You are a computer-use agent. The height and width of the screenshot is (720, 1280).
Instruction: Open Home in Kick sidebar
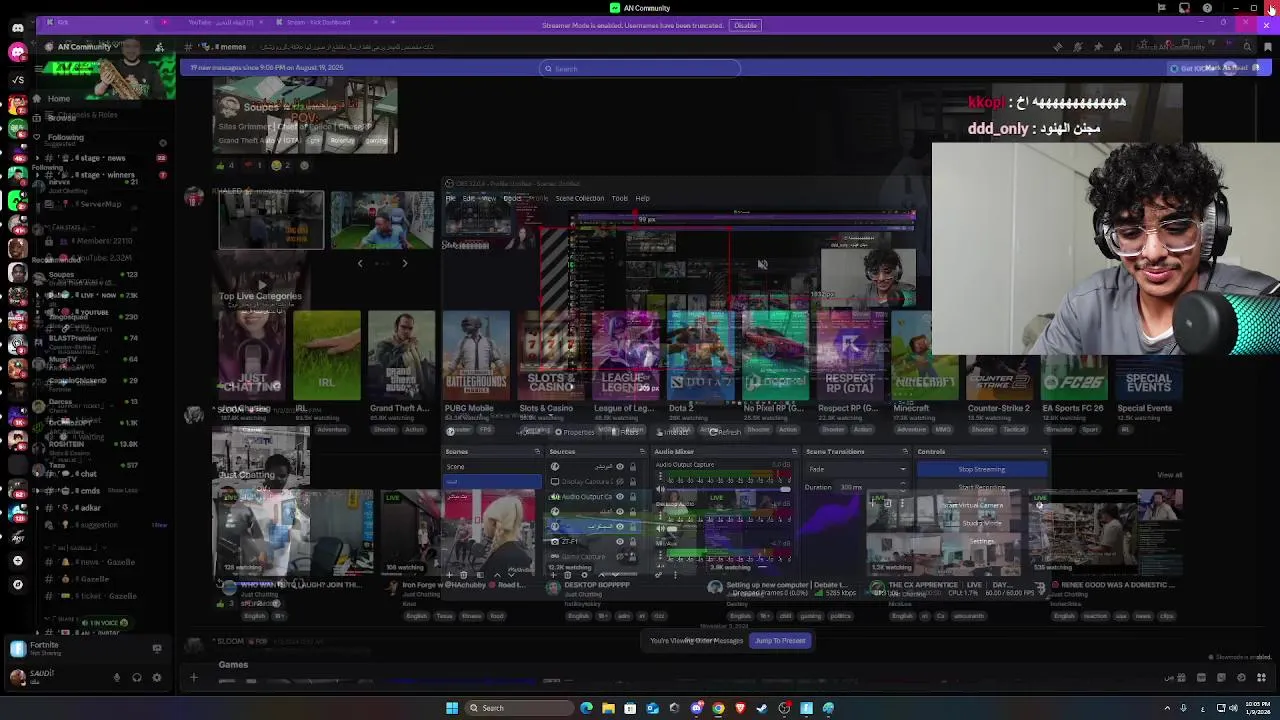tap(58, 99)
